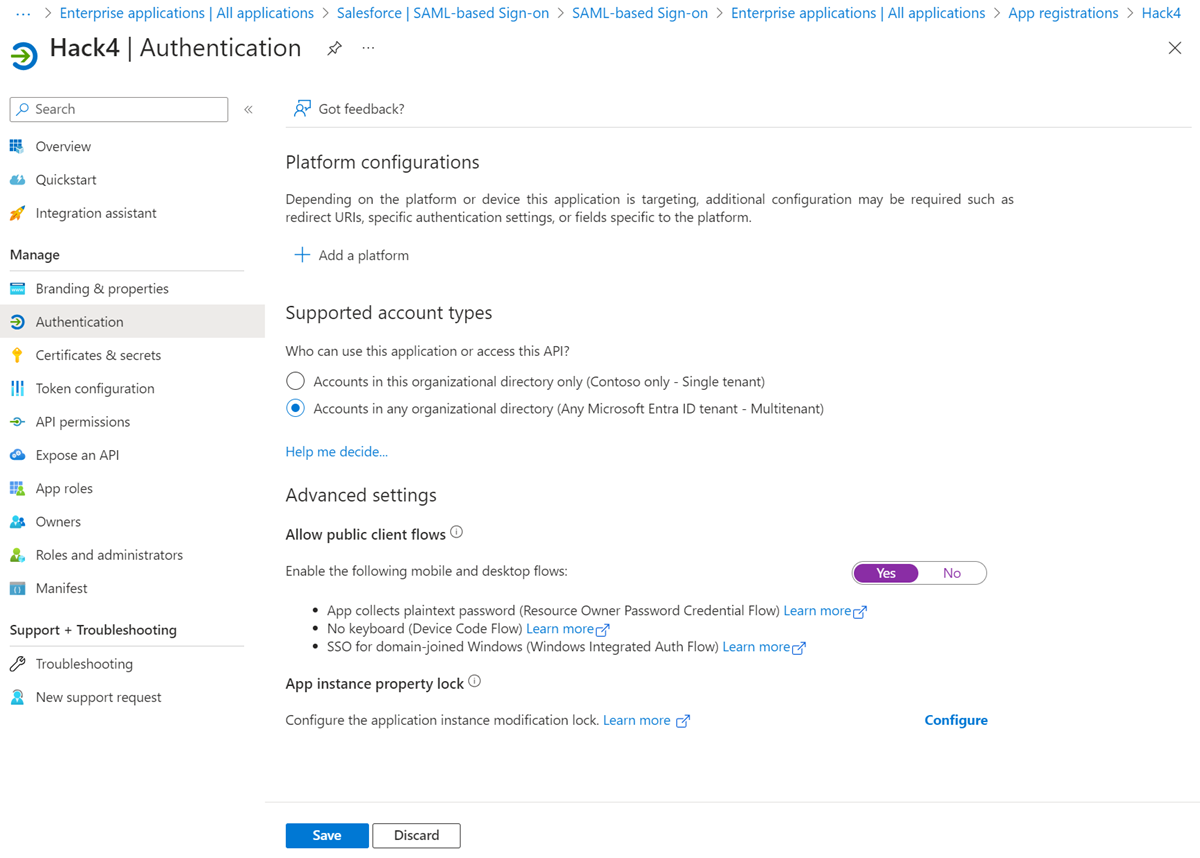Select multitenant account type option
The width and height of the screenshot is (1200, 858).
coord(295,408)
